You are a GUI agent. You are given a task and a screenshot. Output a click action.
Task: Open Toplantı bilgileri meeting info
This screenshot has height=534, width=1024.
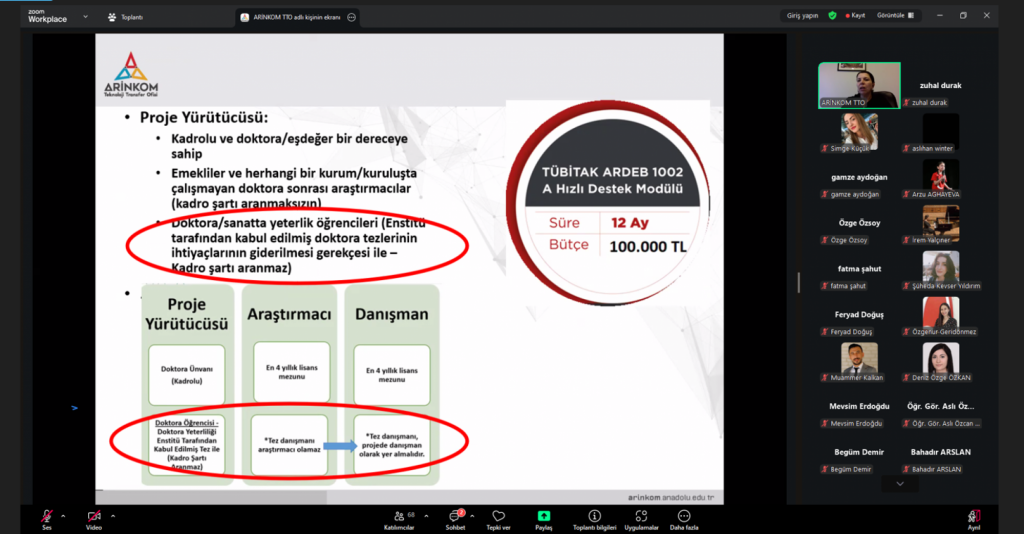(x=594, y=516)
